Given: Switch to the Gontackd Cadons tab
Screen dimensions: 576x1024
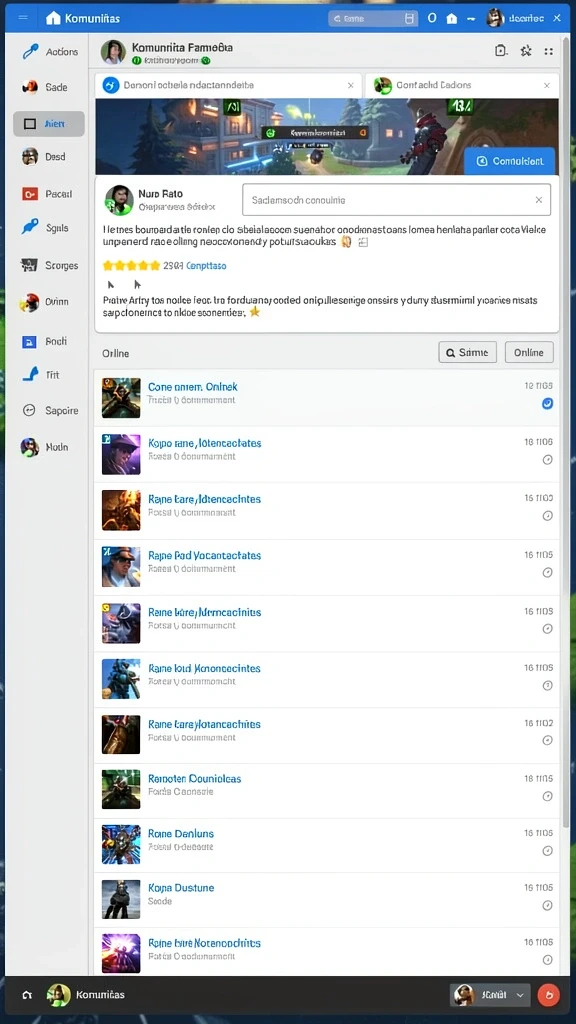Looking at the screenshot, I should point(462,85).
